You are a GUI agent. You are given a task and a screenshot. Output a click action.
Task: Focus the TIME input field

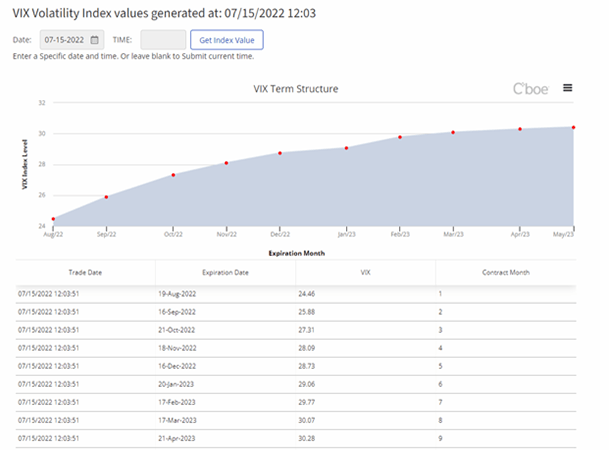tap(163, 40)
